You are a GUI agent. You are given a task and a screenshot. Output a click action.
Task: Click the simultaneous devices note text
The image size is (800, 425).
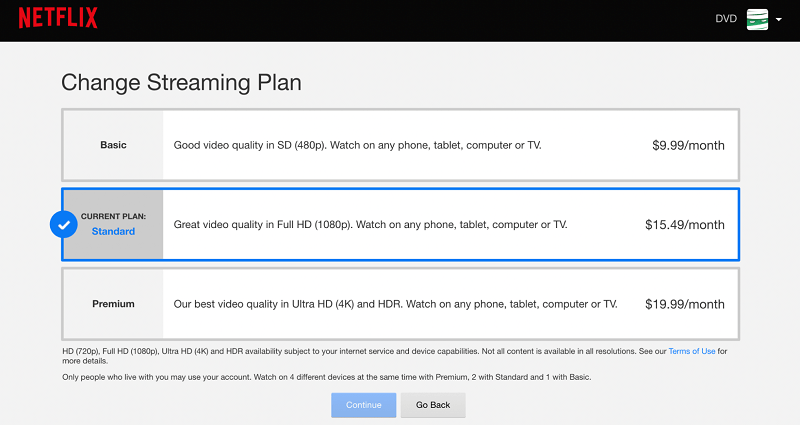pyautogui.click(x=327, y=377)
